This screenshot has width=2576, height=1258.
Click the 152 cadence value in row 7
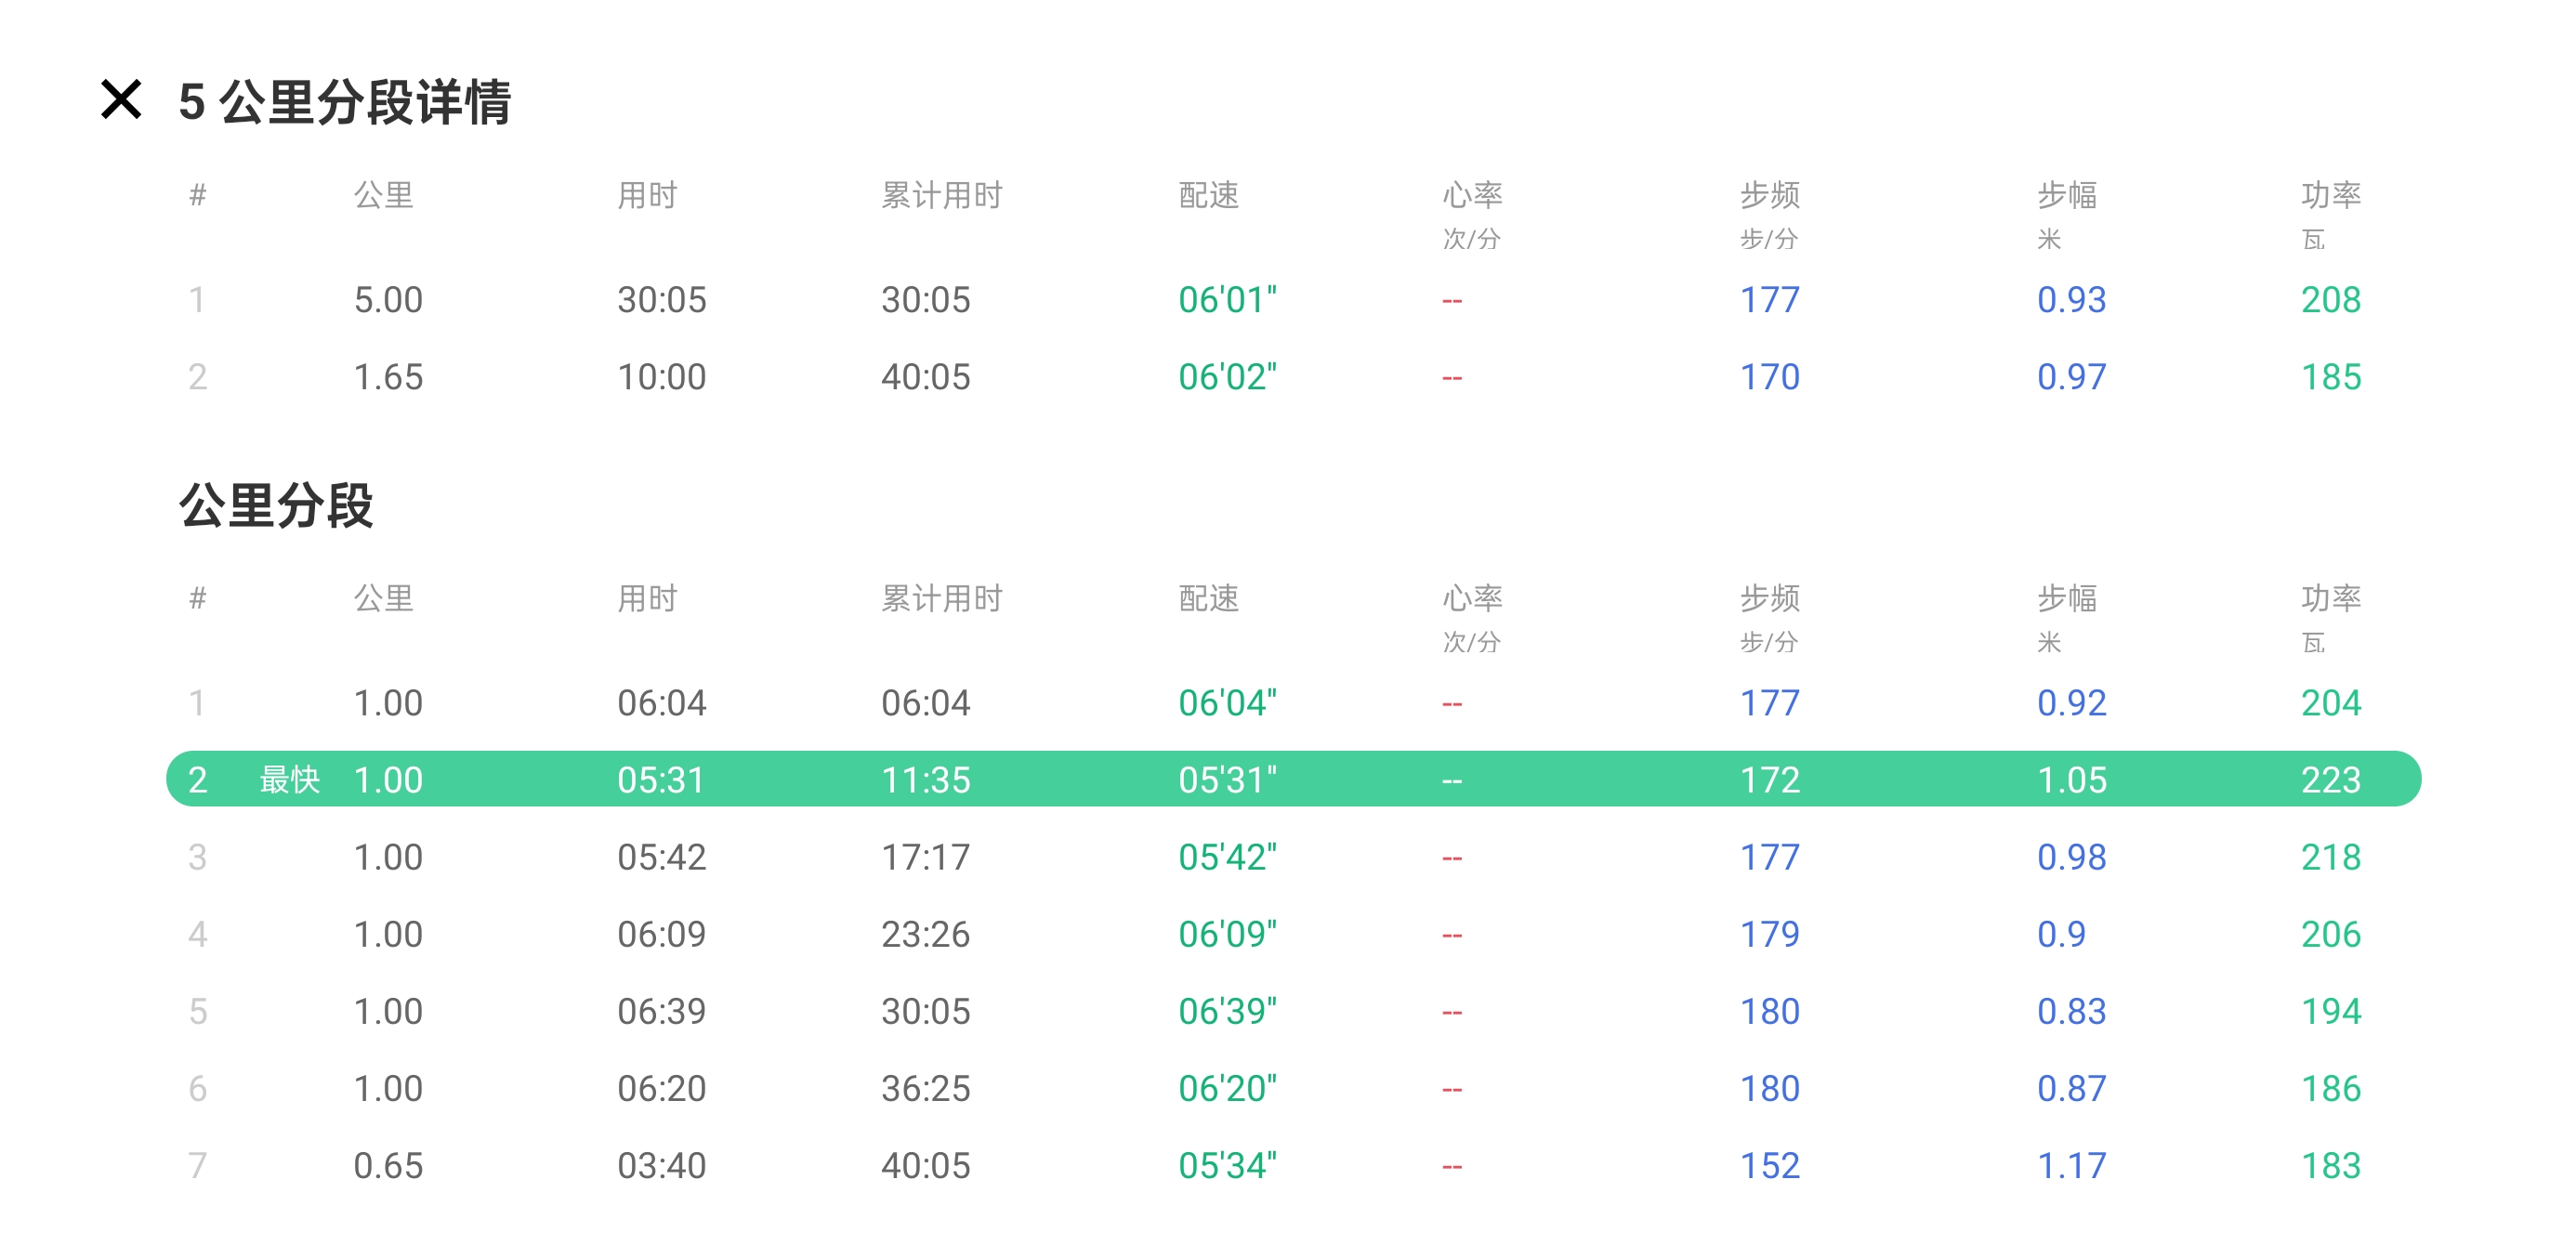[1769, 1165]
